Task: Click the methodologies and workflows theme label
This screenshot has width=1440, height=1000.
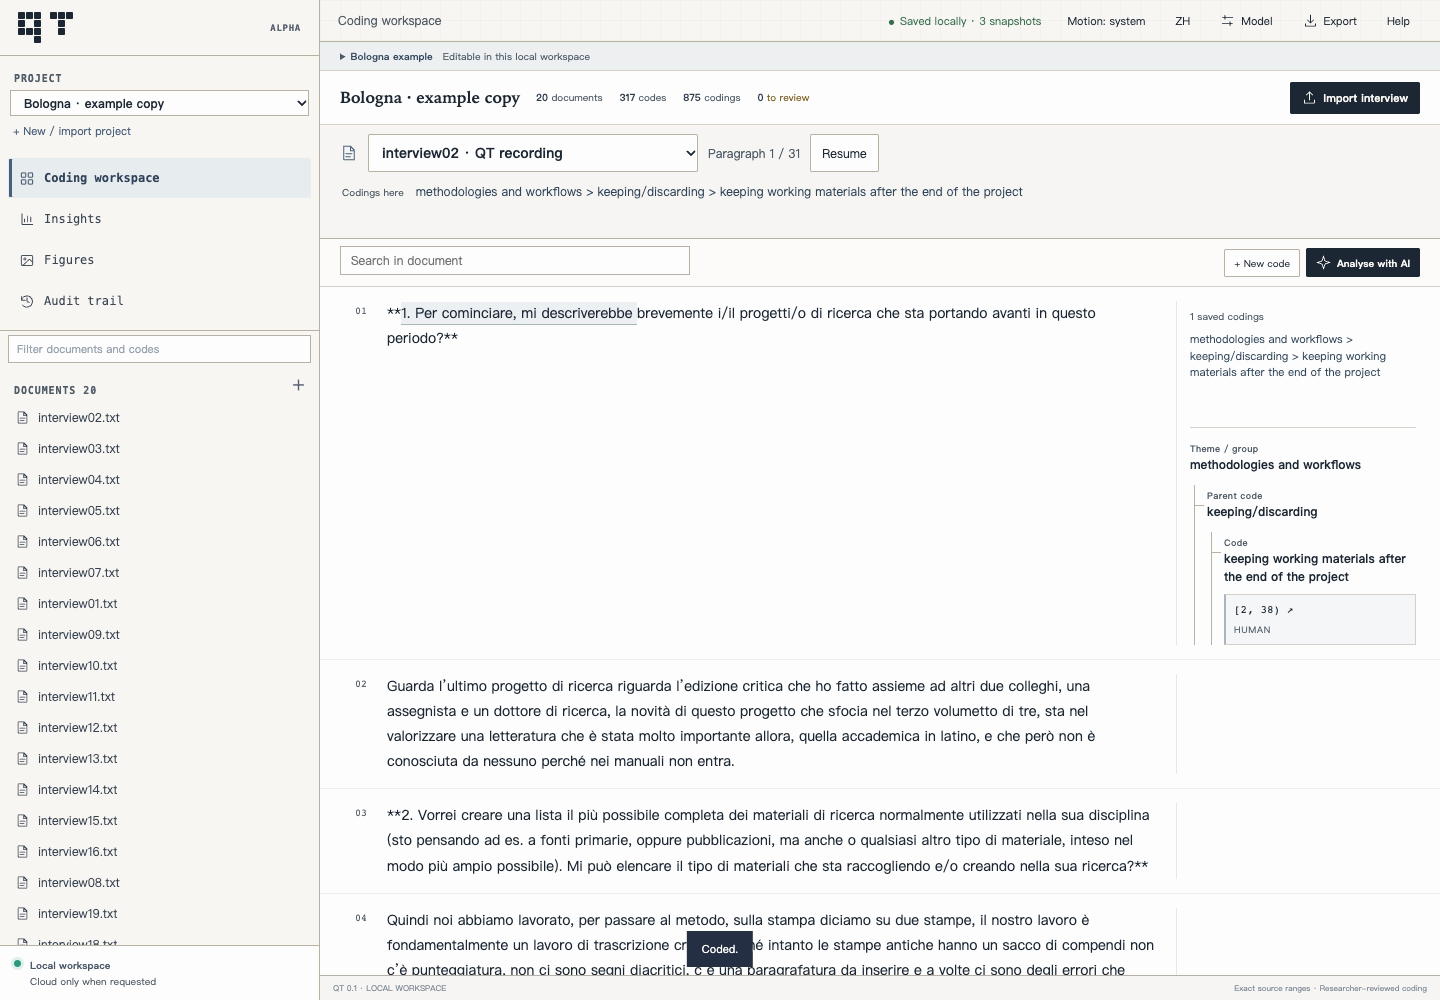Action: click(x=1275, y=465)
